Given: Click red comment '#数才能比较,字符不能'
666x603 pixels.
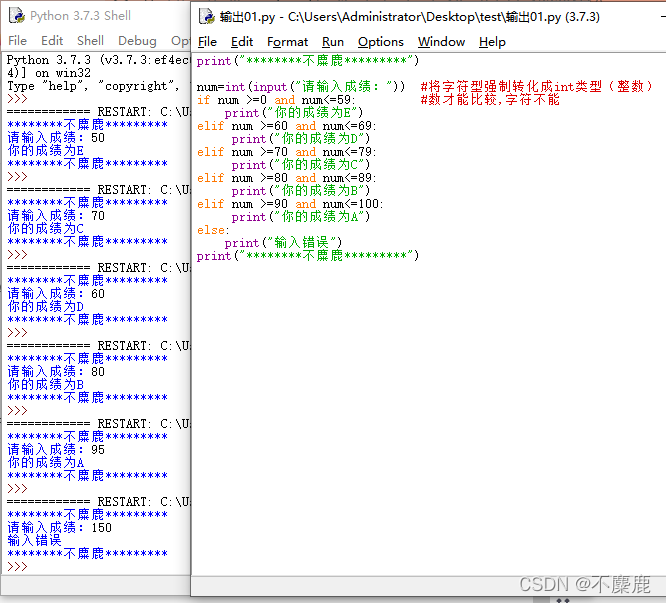Looking at the screenshot, I should tap(490, 100).
